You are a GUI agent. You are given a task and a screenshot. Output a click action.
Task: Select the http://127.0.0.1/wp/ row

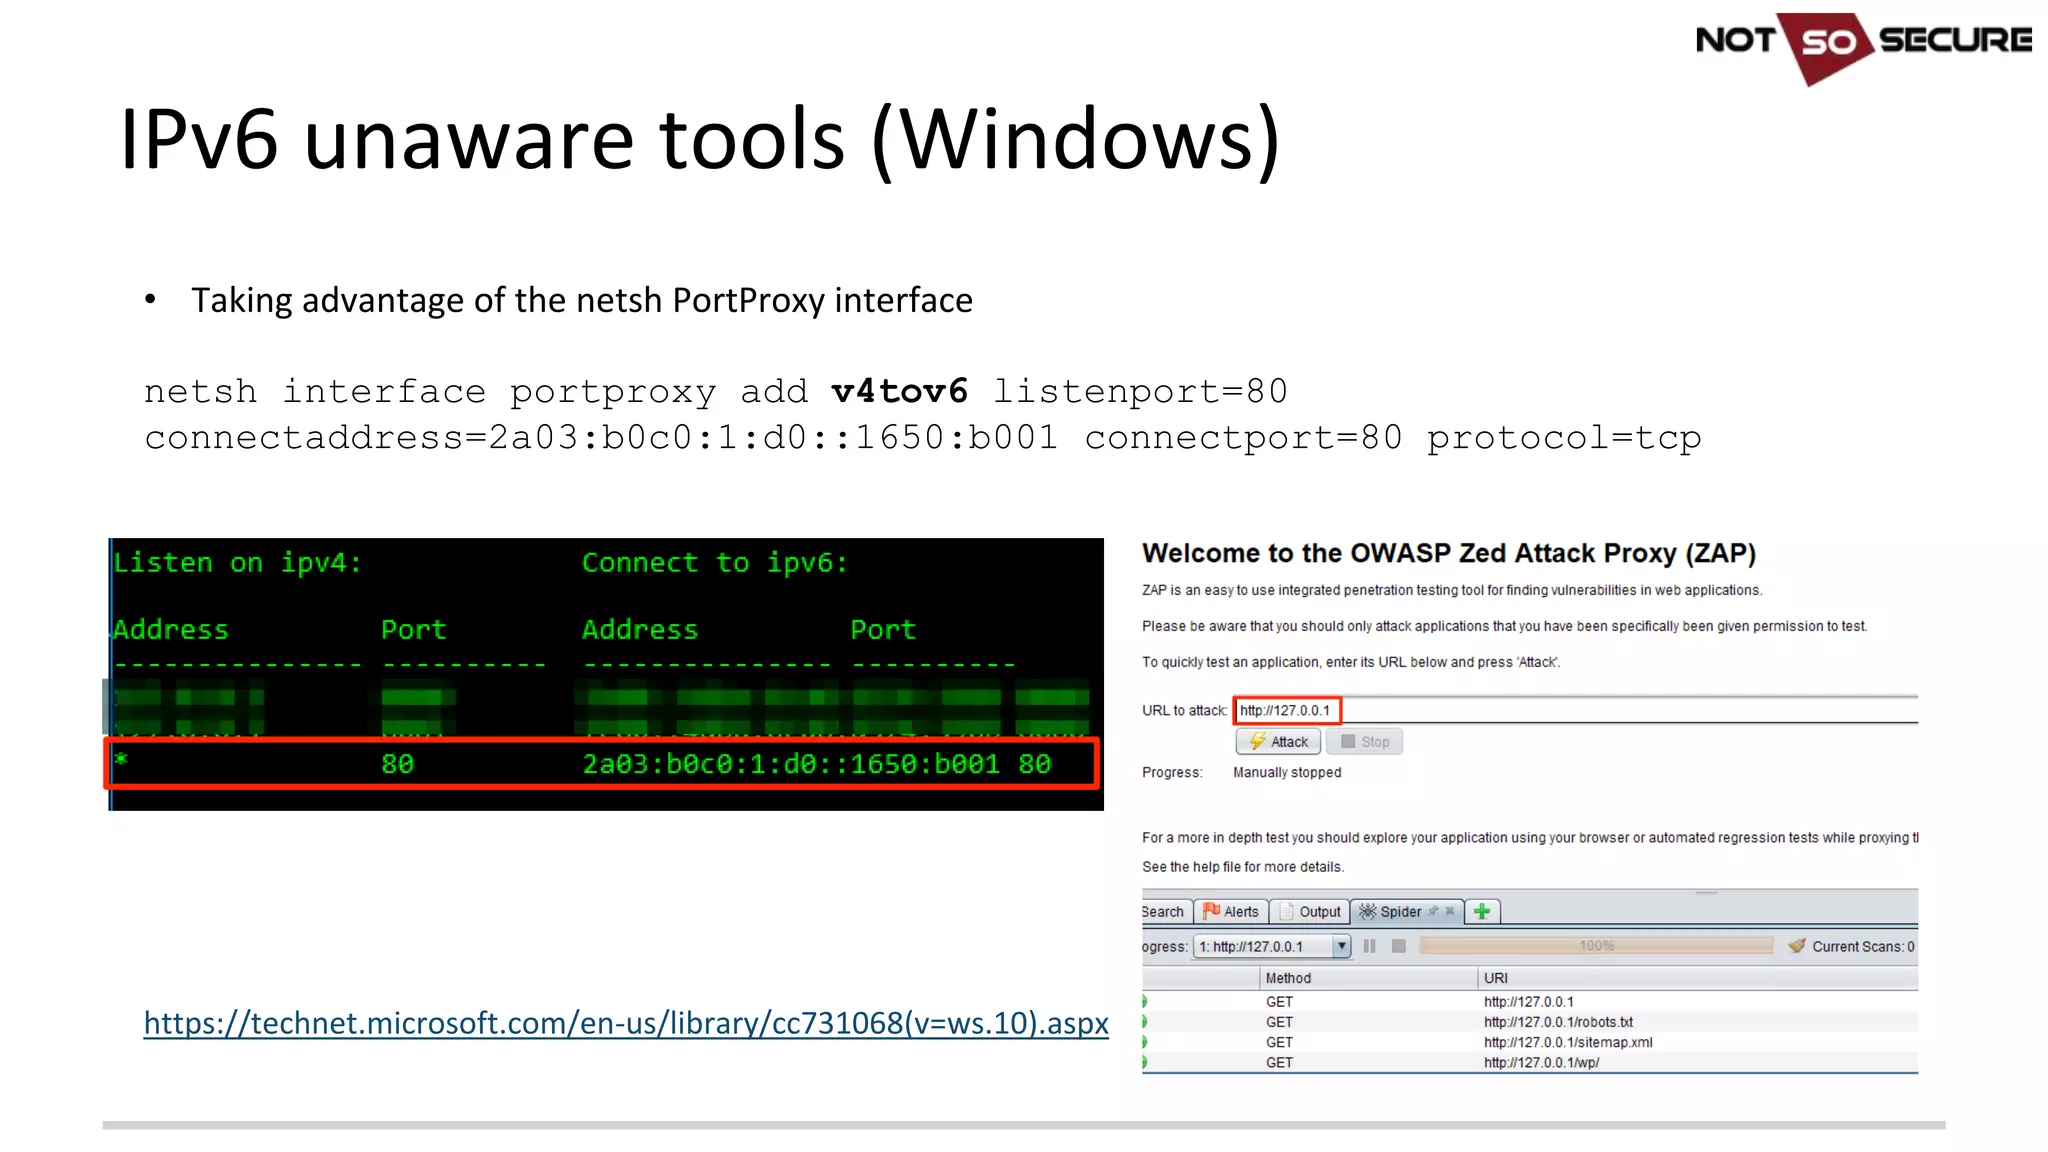click(1530, 1062)
